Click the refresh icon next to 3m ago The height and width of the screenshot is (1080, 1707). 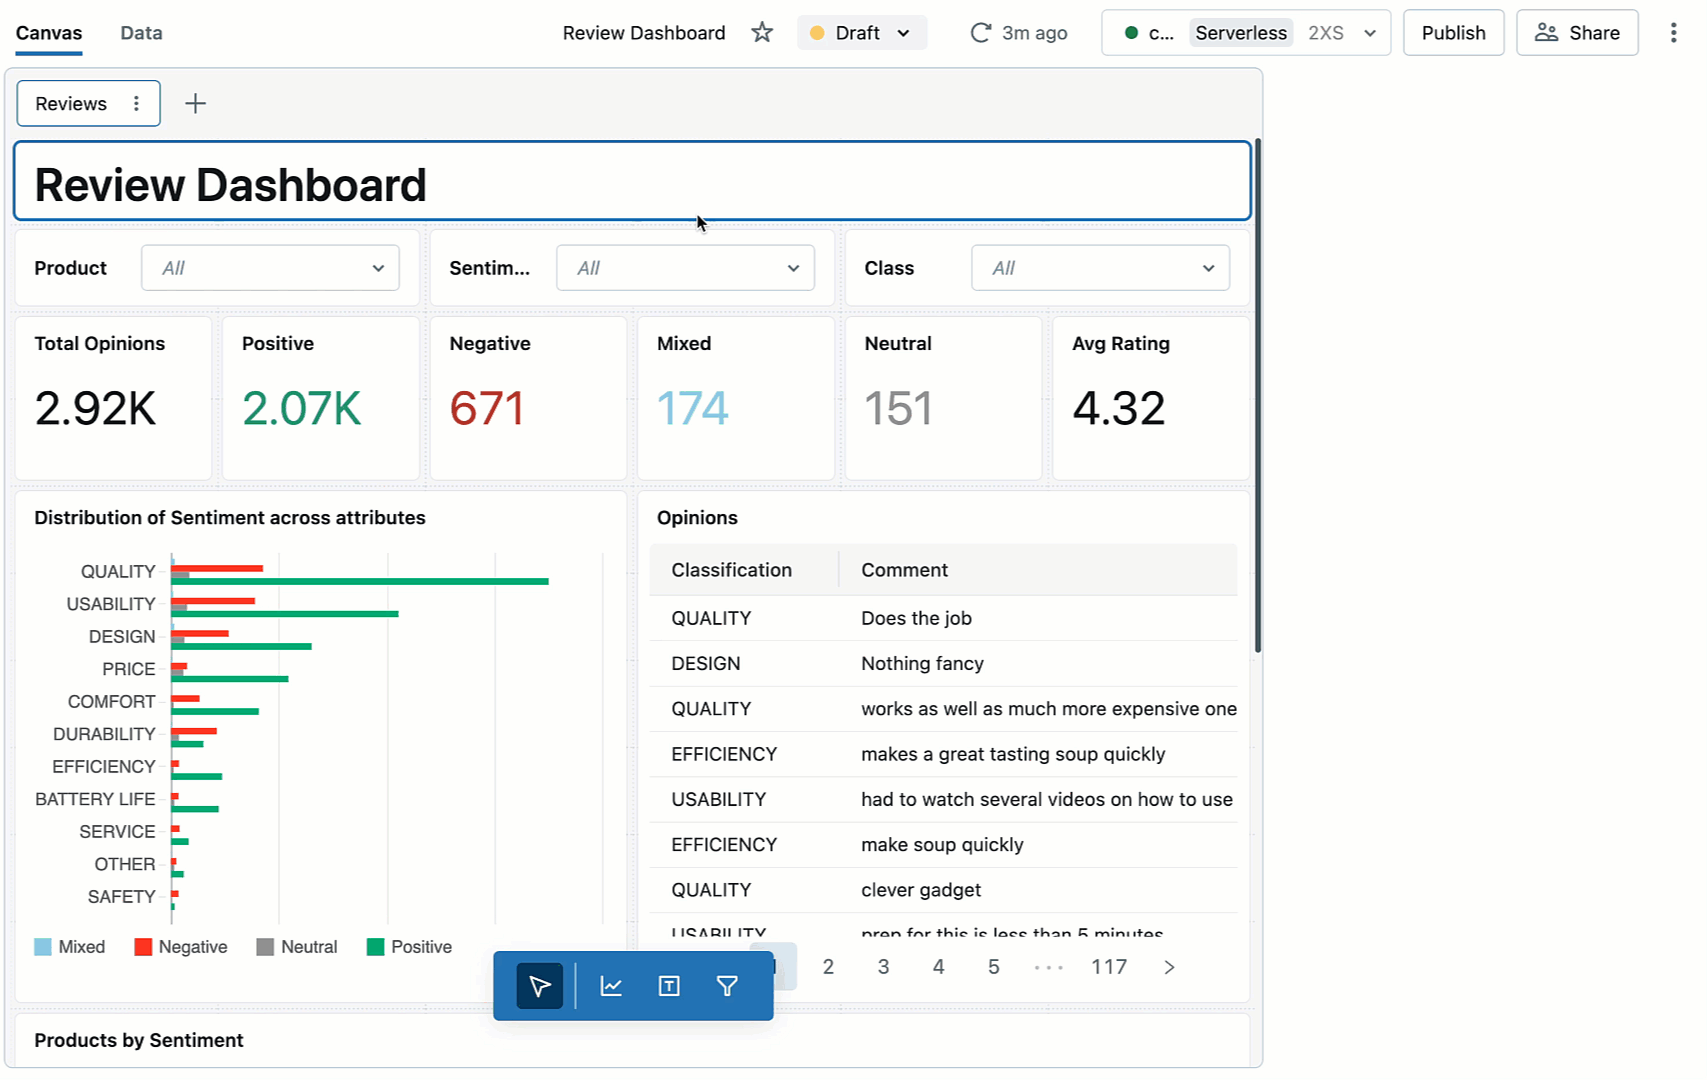pyautogui.click(x=980, y=33)
